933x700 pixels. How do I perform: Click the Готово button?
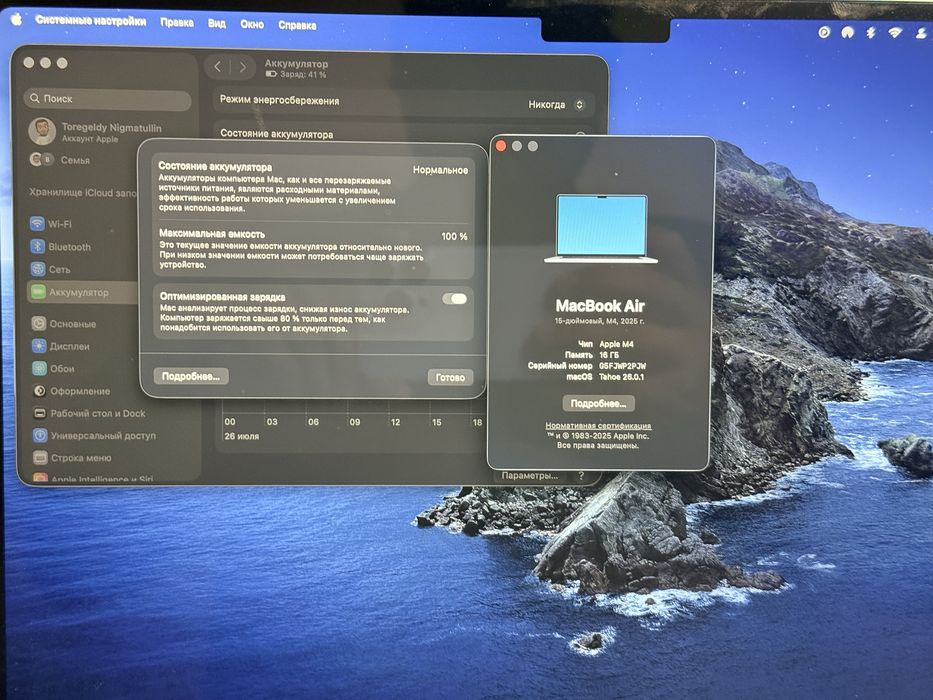[450, 377]
